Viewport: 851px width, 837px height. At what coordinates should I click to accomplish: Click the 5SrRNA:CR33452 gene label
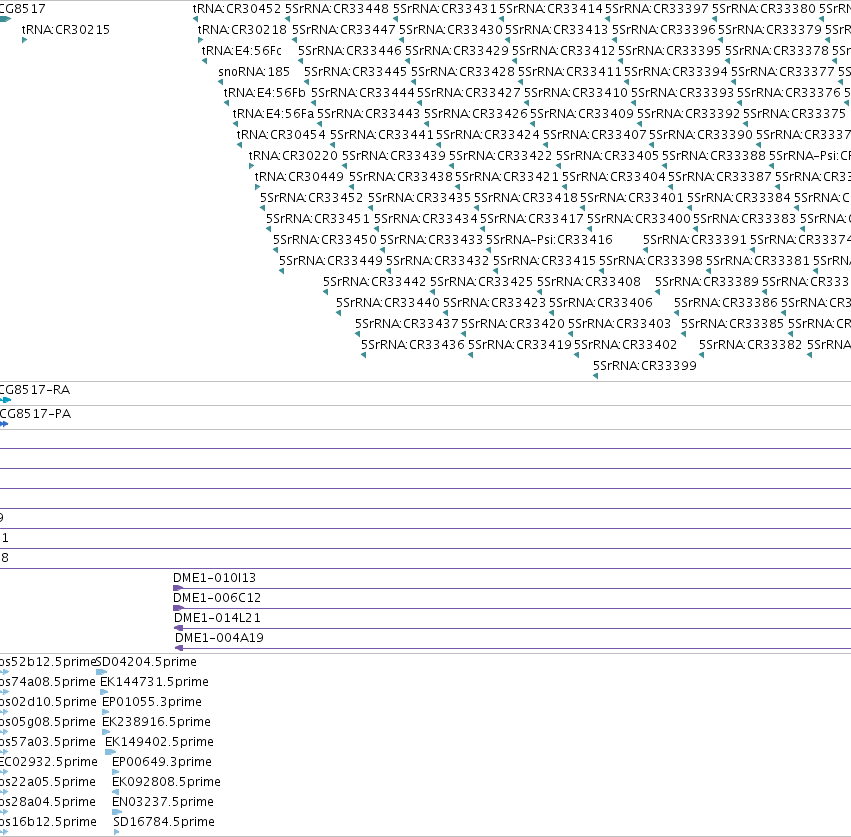pyautogui.click(x=312, y=198)
